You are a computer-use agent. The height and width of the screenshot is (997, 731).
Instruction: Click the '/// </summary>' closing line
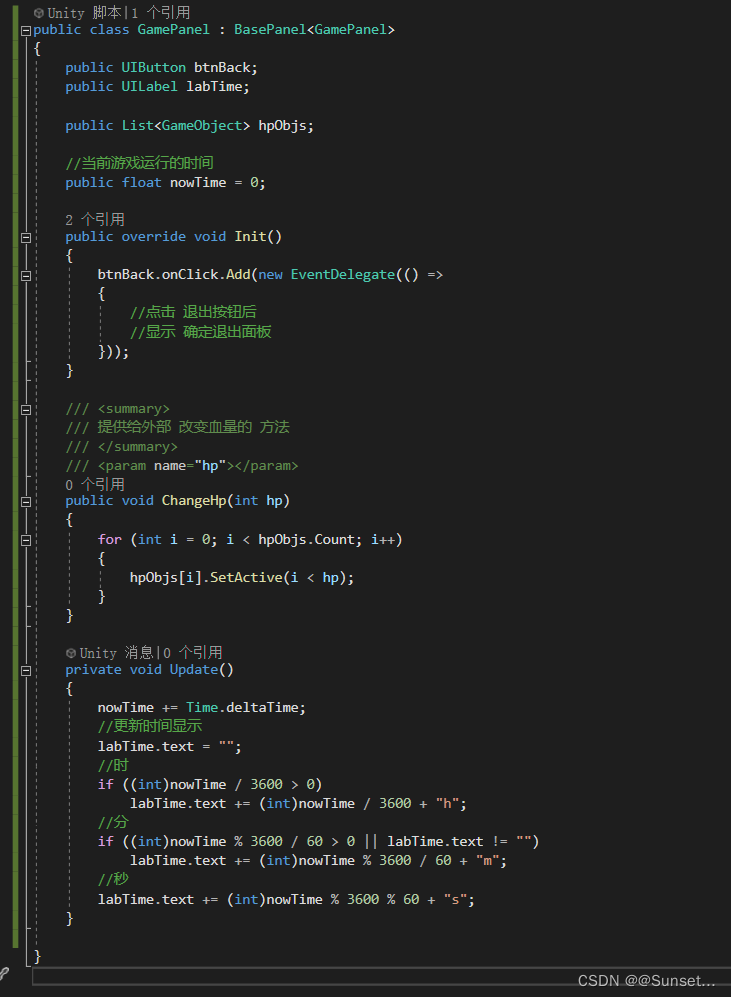(121, 447)
